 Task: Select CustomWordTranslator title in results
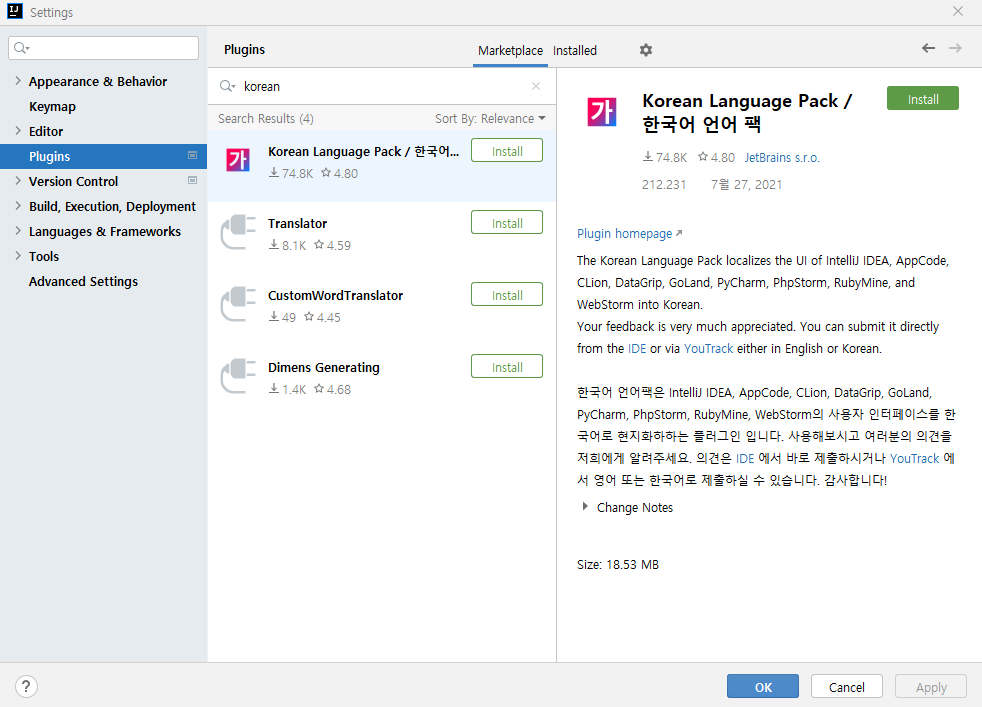tap(335, 296)
